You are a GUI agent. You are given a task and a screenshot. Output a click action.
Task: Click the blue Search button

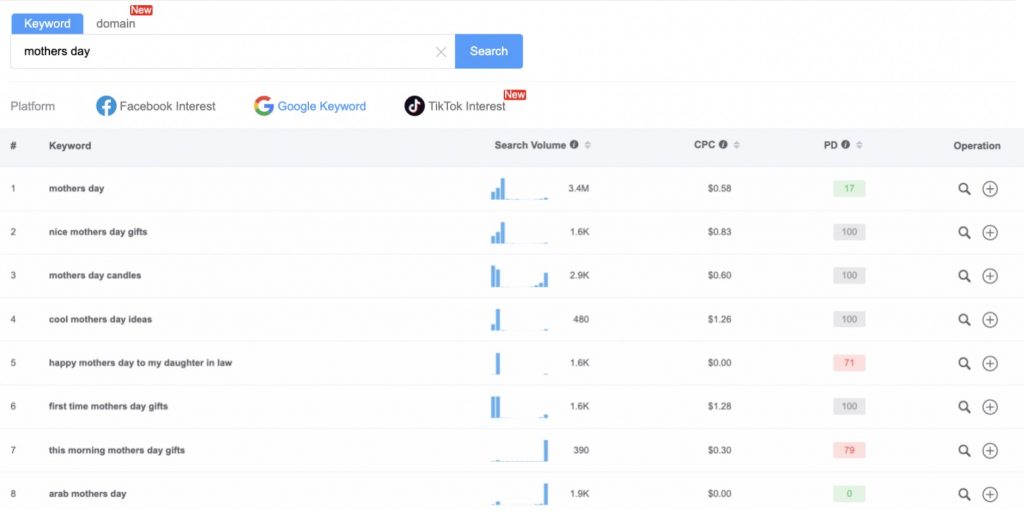pyautogui.click(x=488, y=51)
